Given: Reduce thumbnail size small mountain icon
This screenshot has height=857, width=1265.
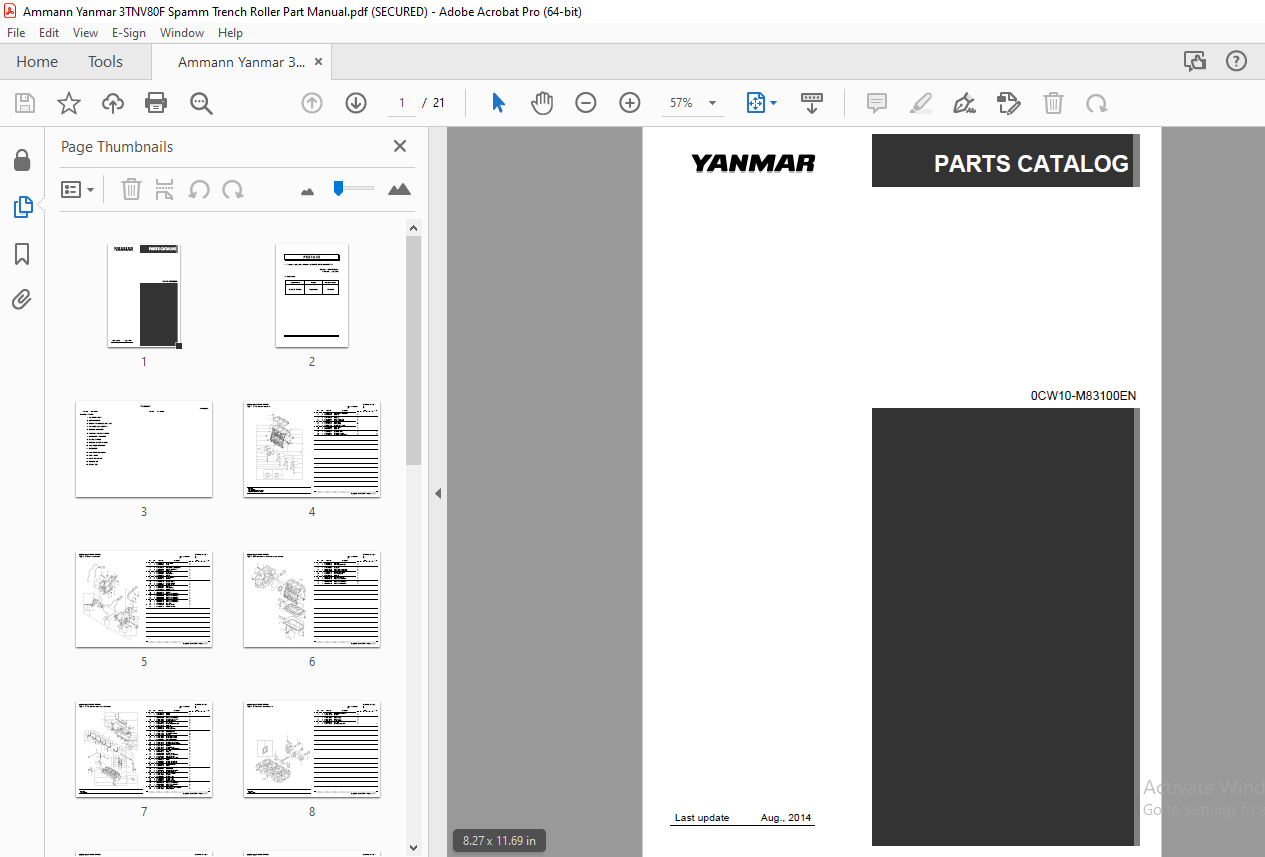Looking at the screenshot, I should (x=308, y=190).
